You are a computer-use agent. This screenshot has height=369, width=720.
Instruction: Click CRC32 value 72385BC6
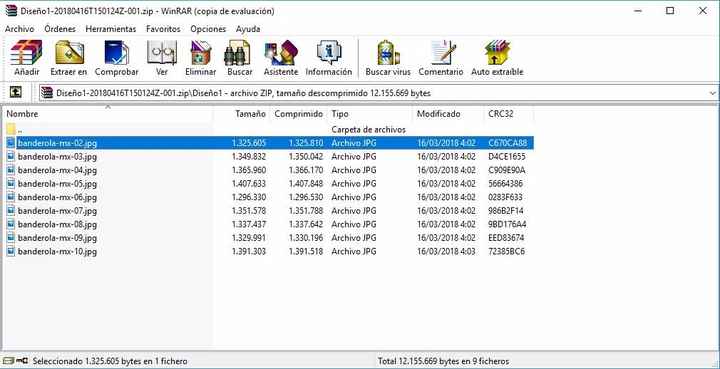[507, 252]
